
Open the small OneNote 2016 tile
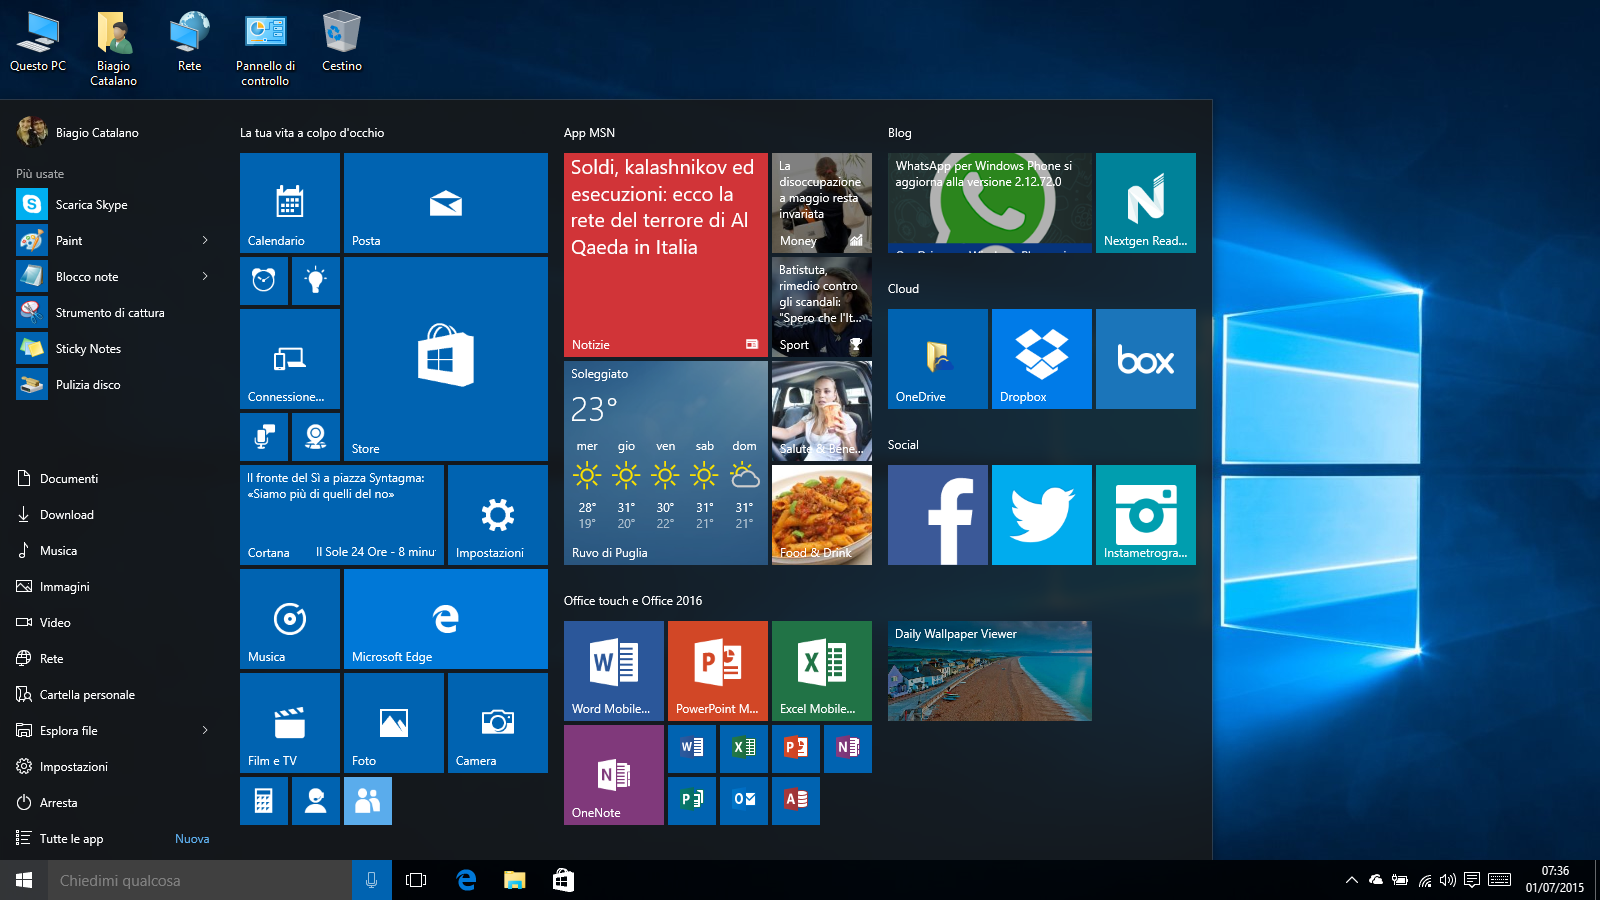(x=848, y=749)
